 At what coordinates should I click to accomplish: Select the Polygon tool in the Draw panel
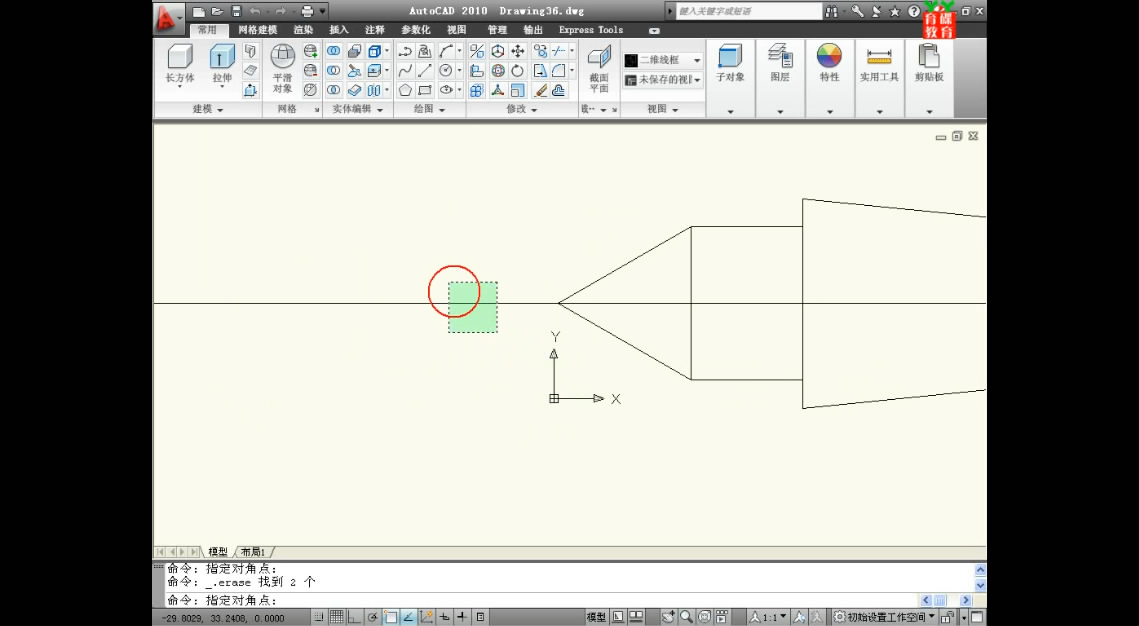pos(405,90)
